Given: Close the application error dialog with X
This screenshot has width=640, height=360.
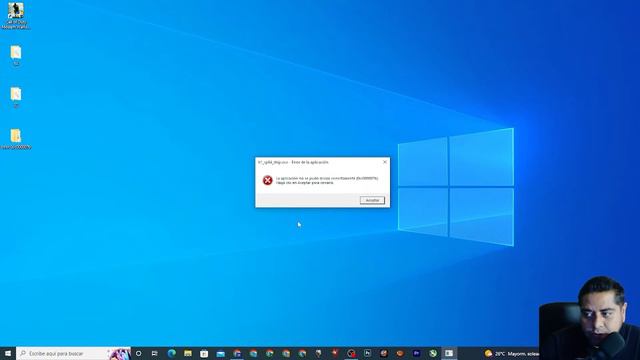Looking at the screenshot, I should click(x=384, y=162).
